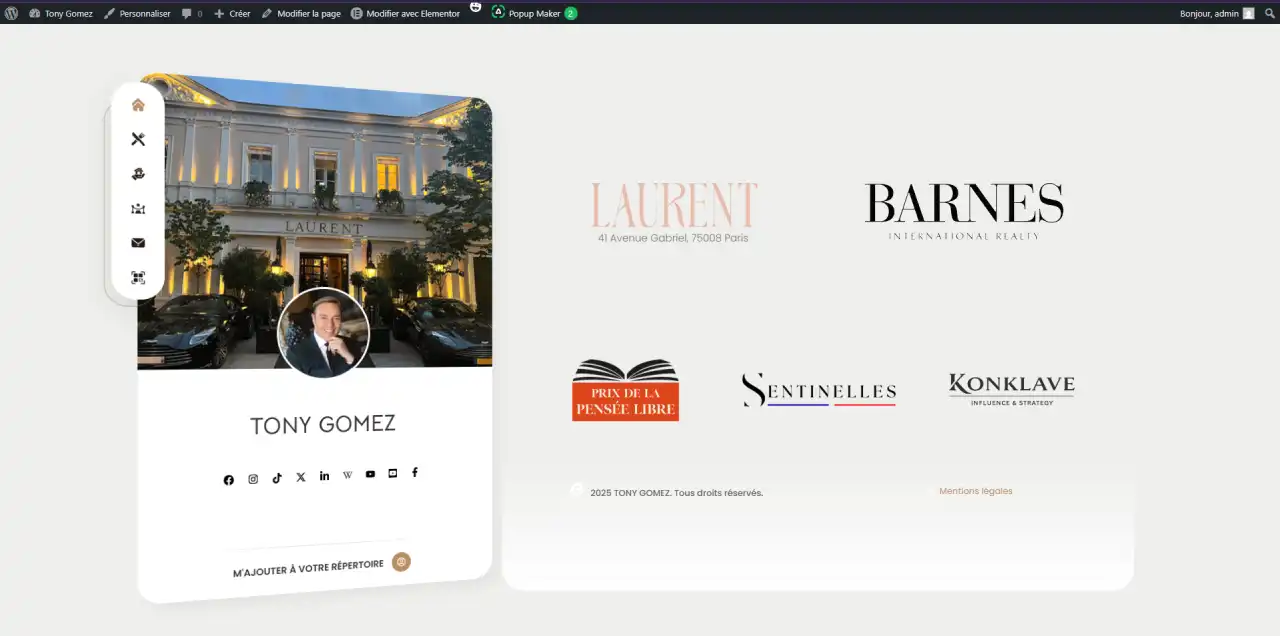1280x636 pixels.
Task: Click the address text 41 Avenue Gabriel
Action: pyautogui.click(x=673, y=238)
